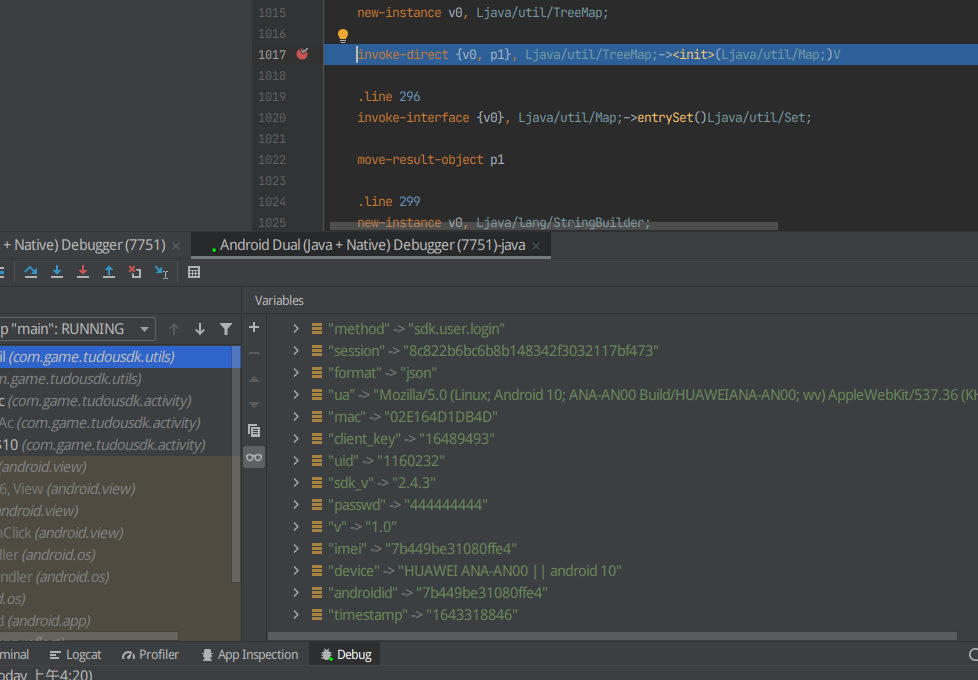Image resolution: width=978 pixels, height=680 pixels.
Task: Expand the "timestamp" variable entry
Action: tap(296, 614)
